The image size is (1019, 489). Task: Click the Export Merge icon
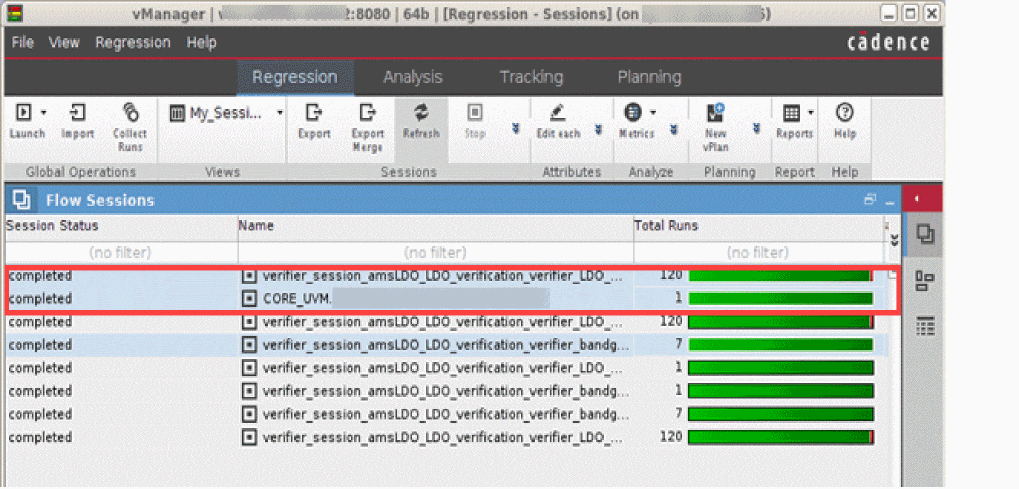[368, 113]
